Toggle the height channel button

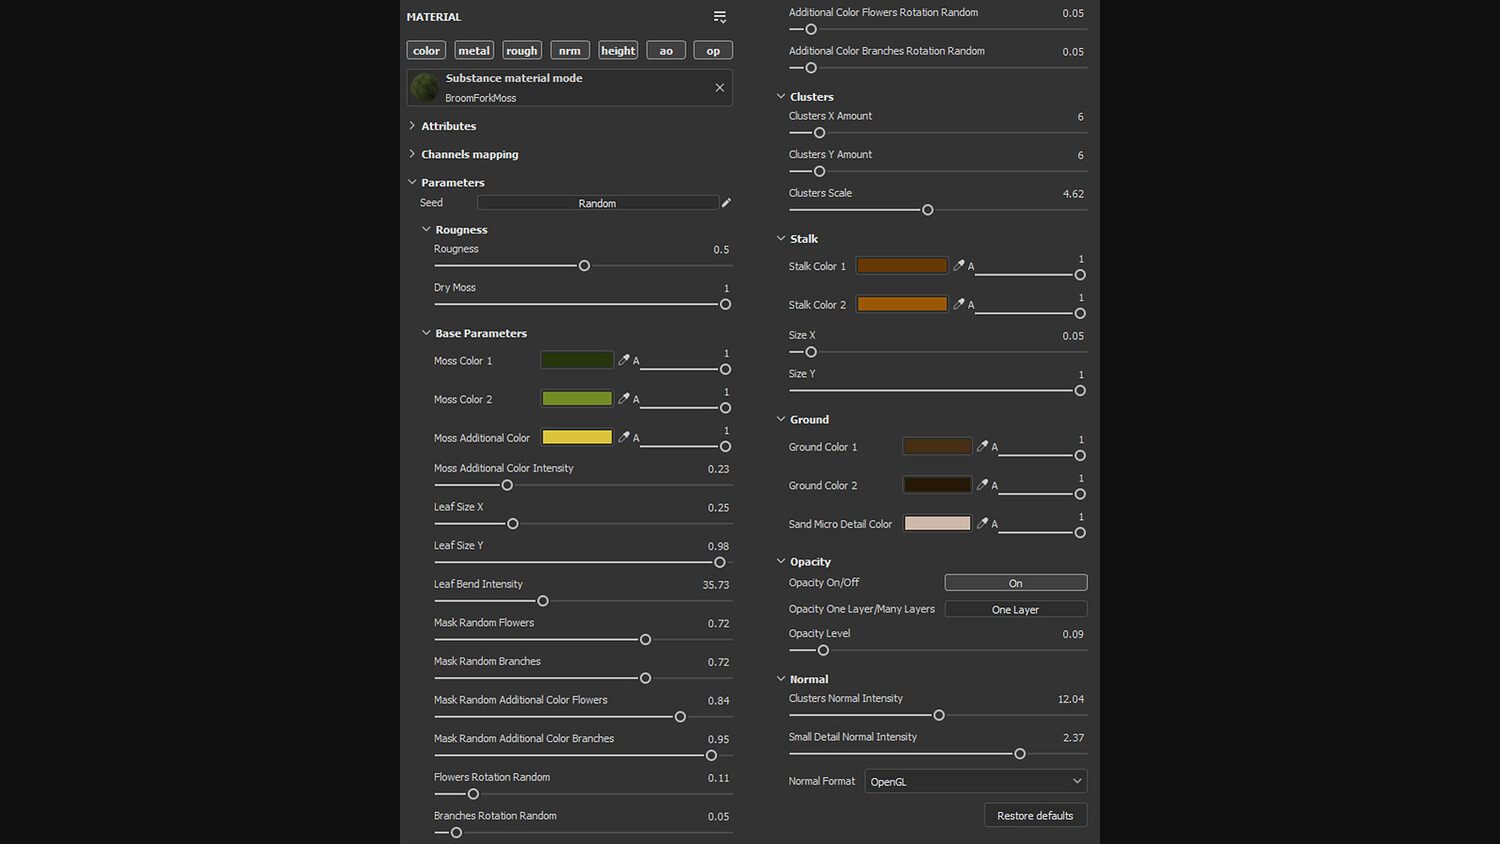click(618, 51)
